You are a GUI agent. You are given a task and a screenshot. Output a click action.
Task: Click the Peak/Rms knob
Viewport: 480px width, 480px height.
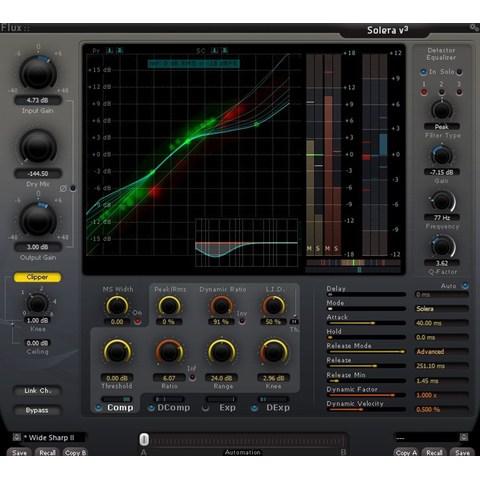coord(169,306)
